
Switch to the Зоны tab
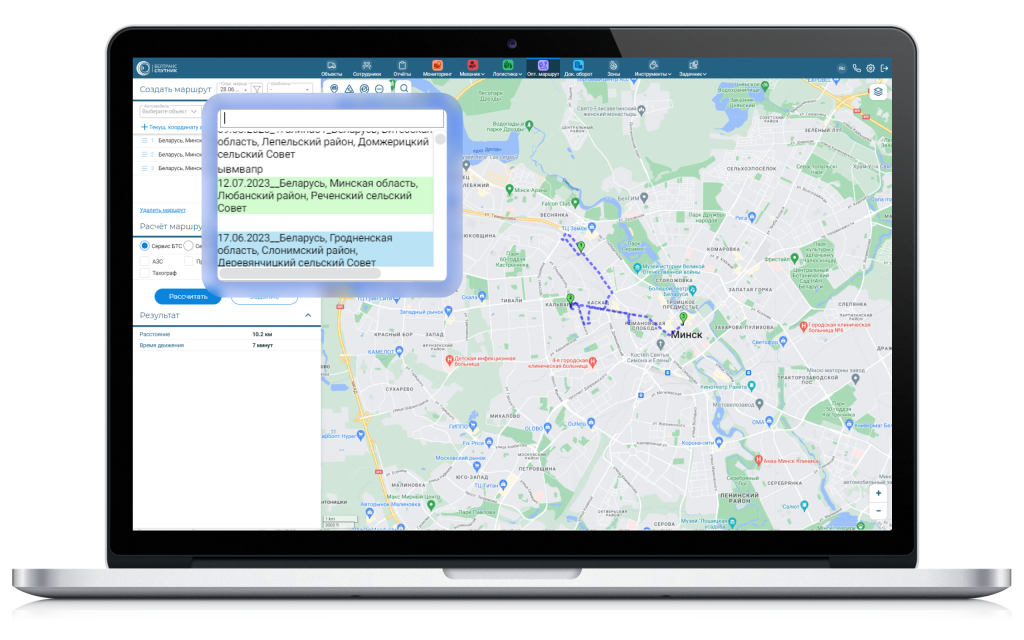click(613, 67)
